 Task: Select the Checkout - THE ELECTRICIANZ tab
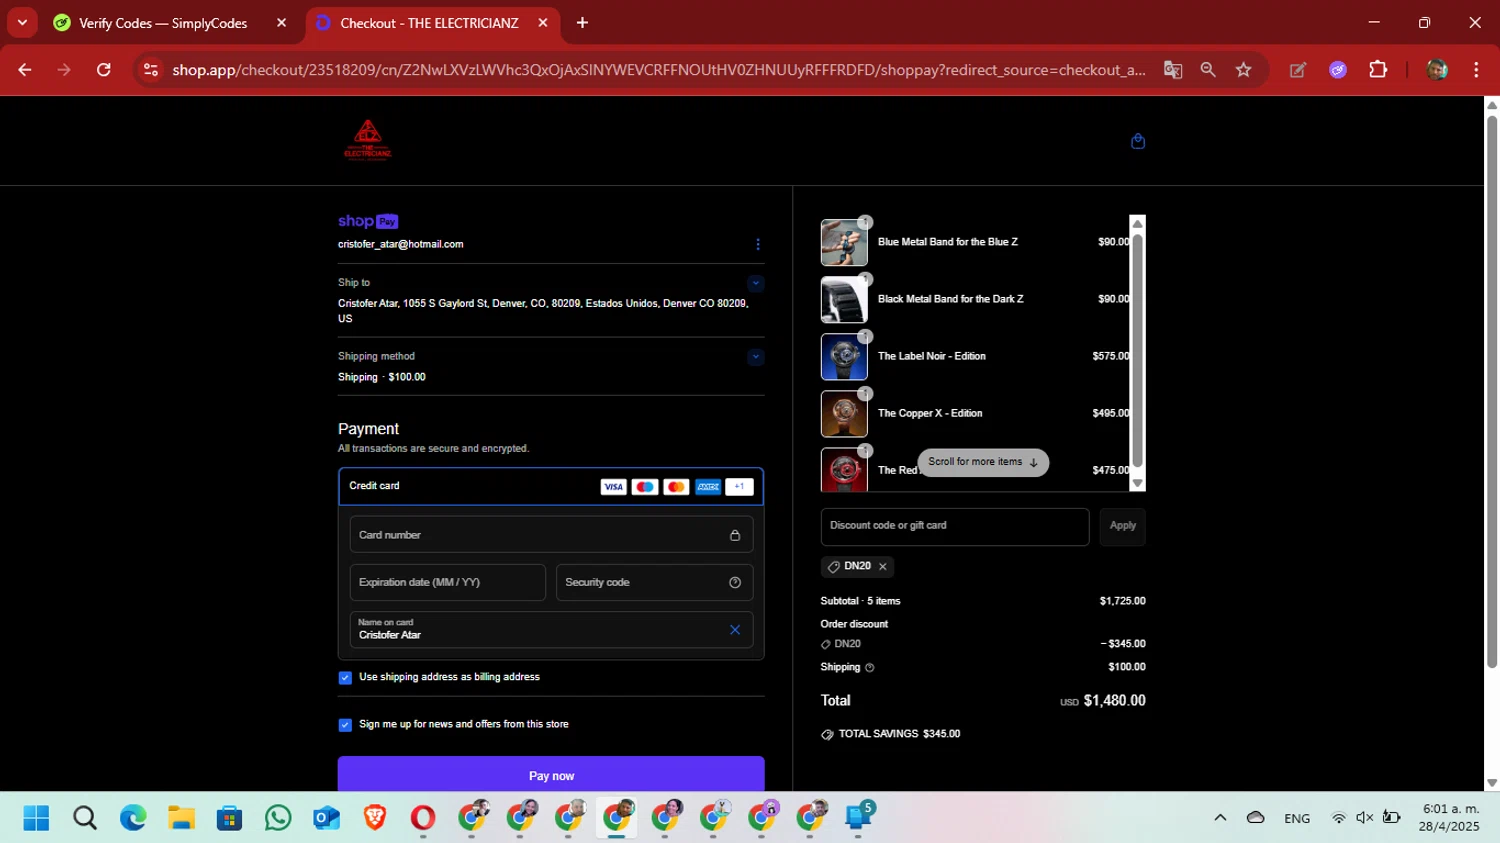click(x=429, y=23)
